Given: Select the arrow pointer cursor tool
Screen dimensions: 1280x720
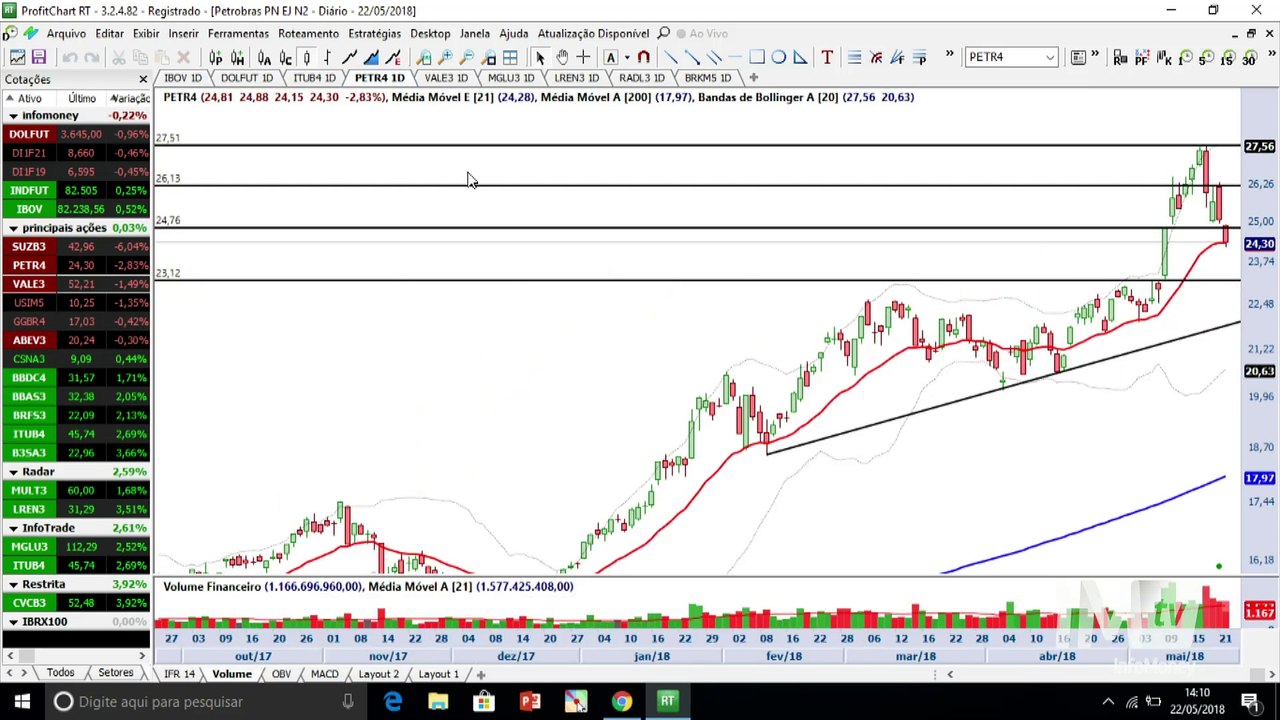Looking at the screenshot, I should pyautogui.click(x=540, y=57).
